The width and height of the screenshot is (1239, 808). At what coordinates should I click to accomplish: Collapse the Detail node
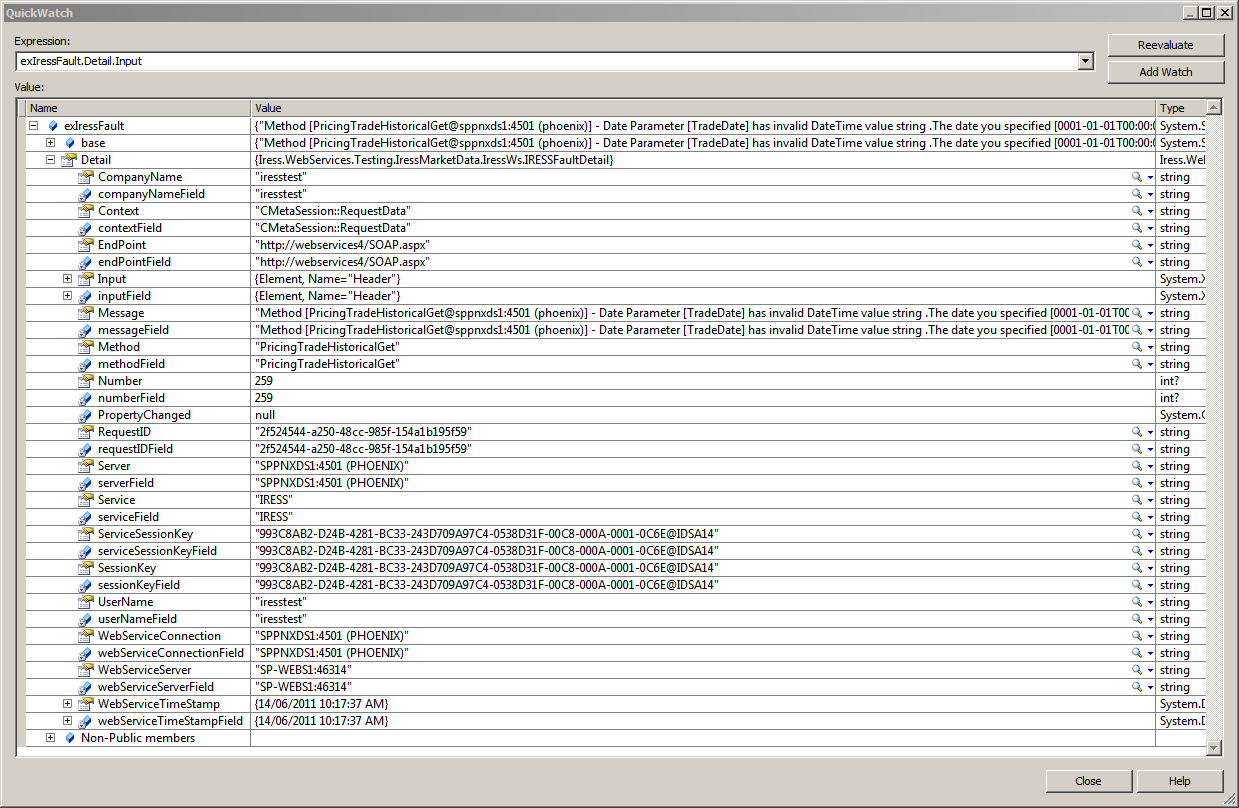51,160
